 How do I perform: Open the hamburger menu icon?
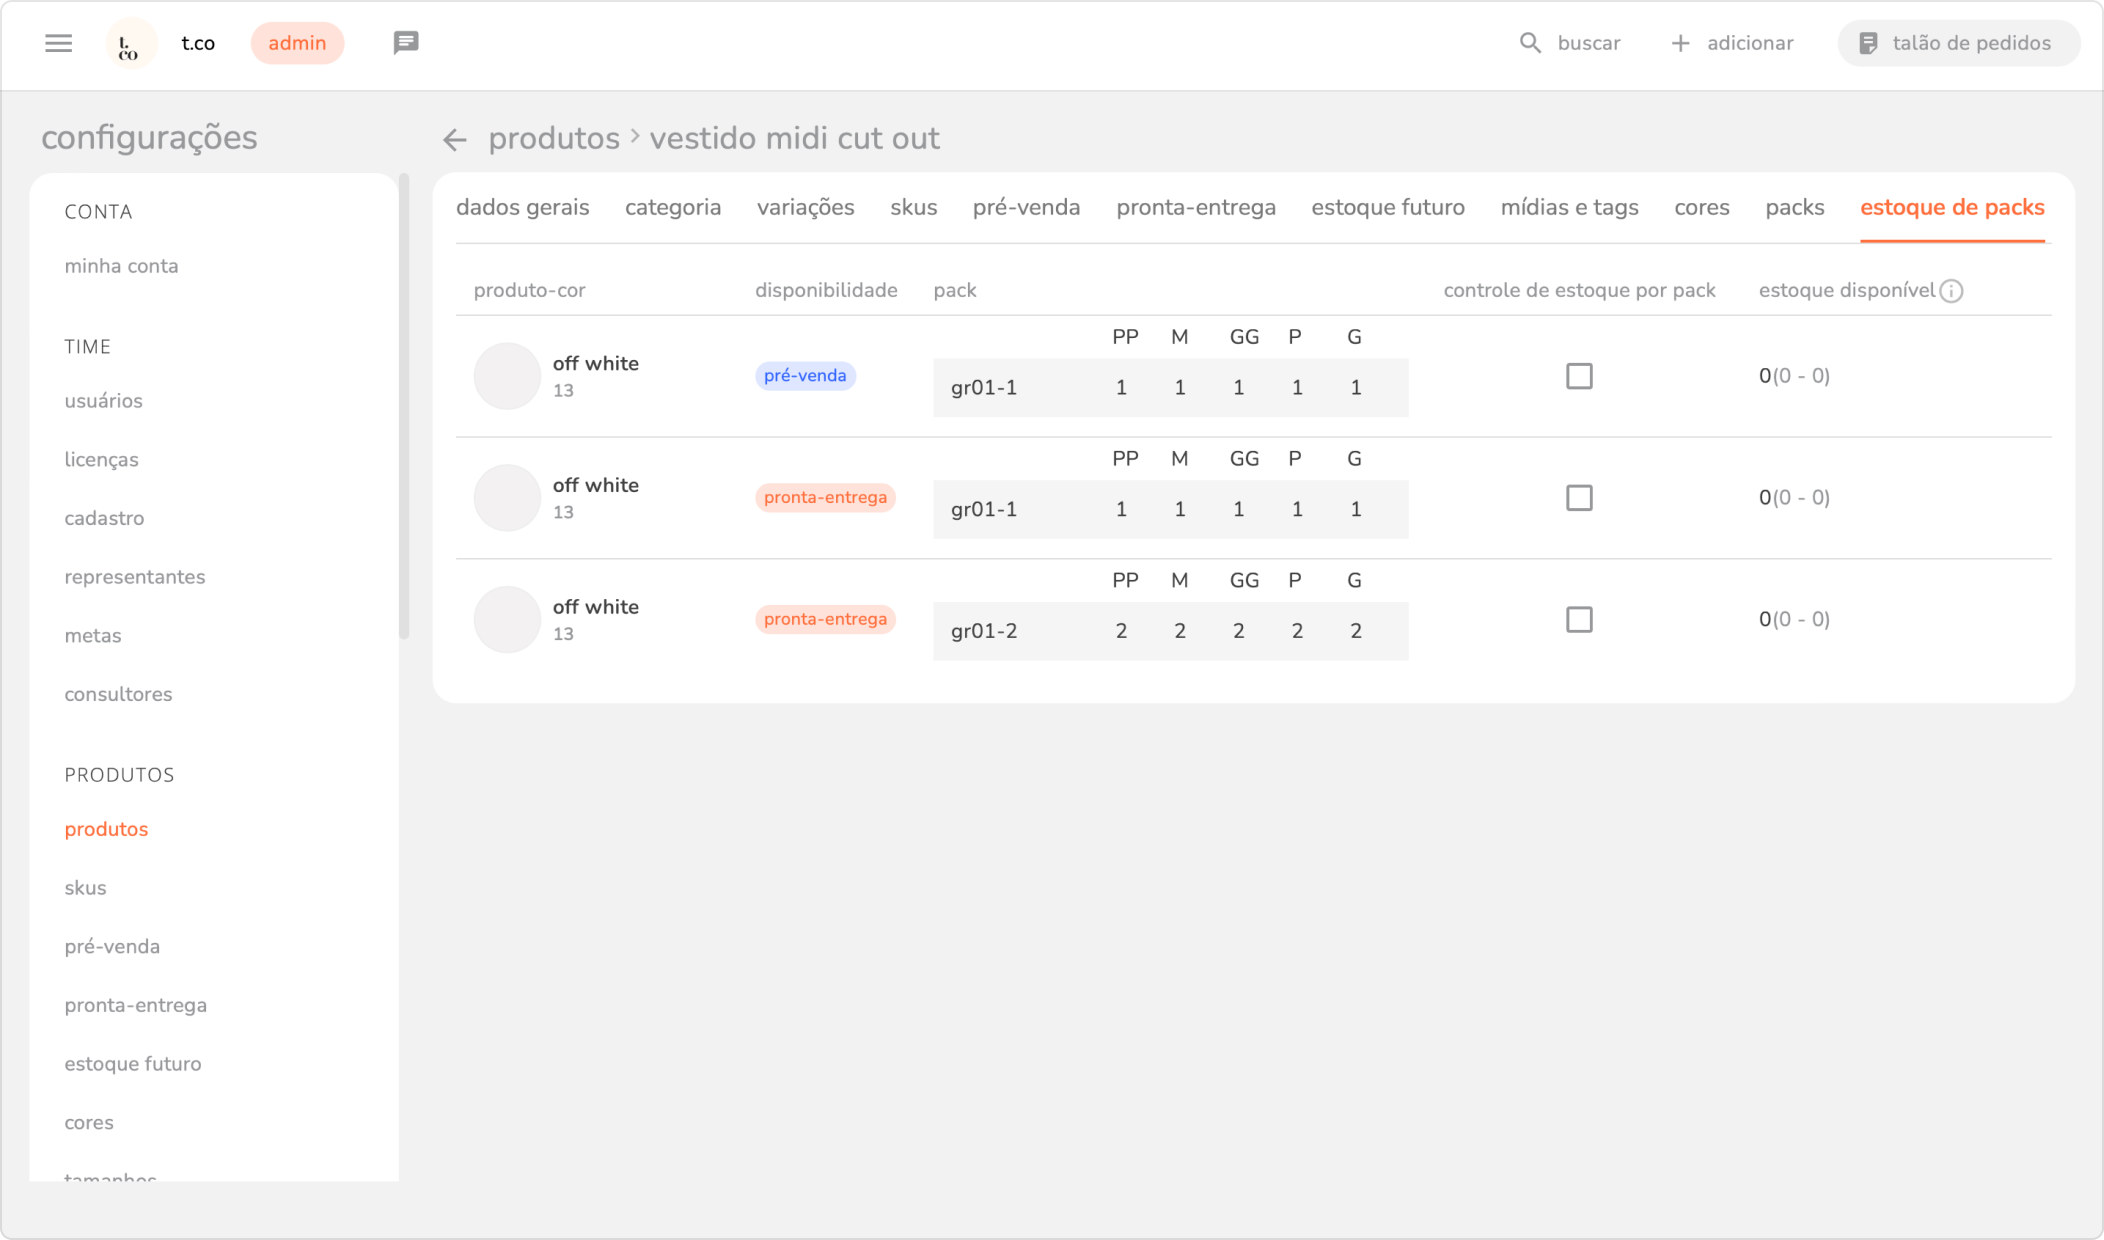(x=58, y=43)
